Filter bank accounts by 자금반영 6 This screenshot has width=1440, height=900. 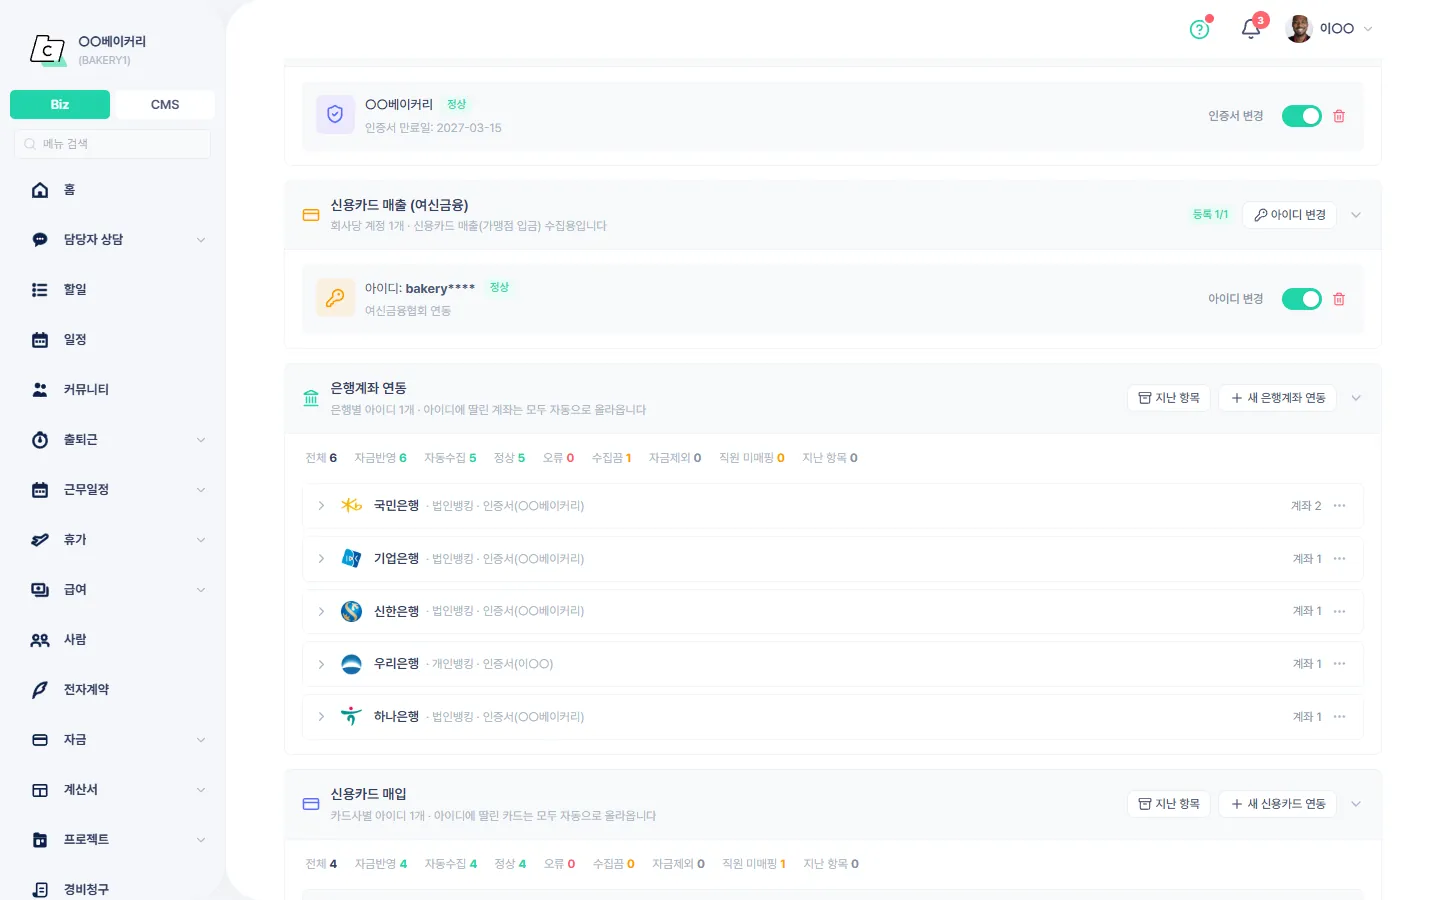[380, 458]
